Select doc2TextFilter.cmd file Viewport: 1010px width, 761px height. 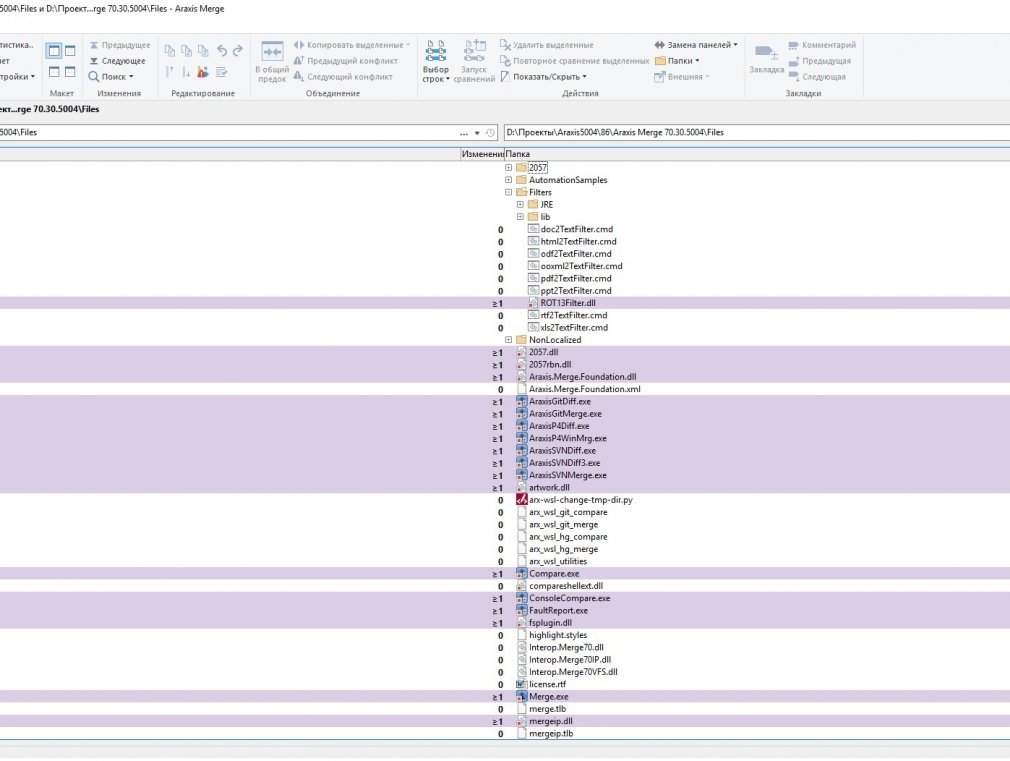pos(576,229)
